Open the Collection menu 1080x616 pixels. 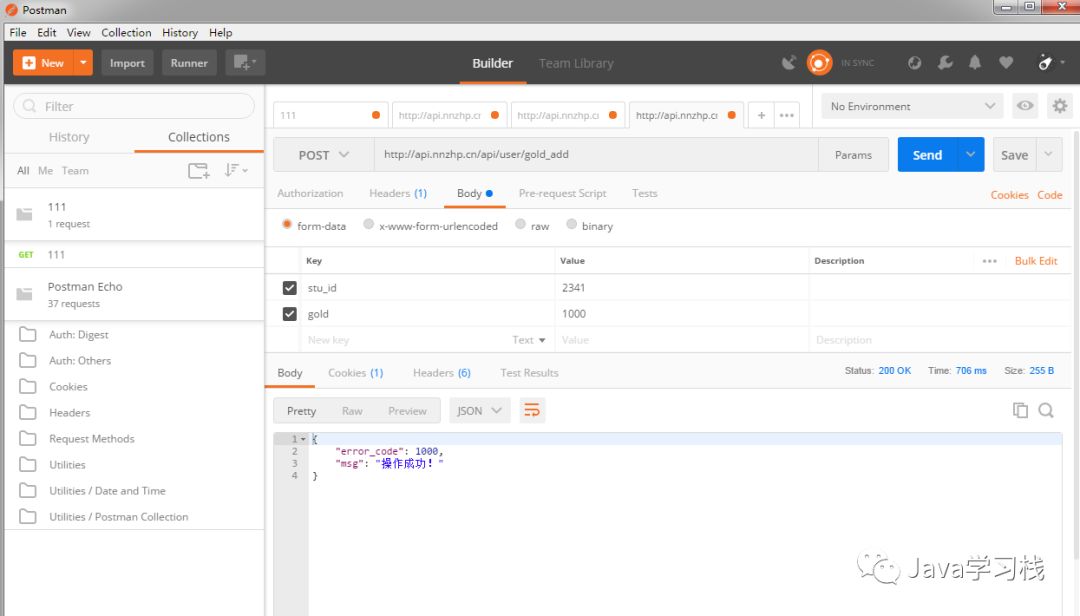[x=126, y=32]
